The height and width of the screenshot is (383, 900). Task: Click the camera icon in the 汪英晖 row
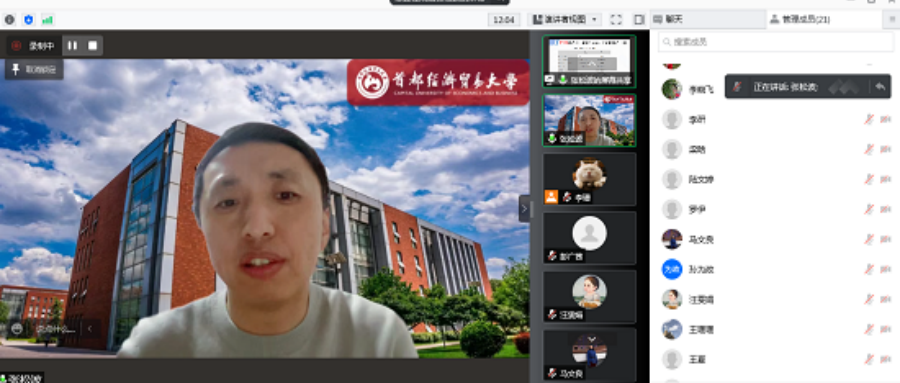[886, 299]
